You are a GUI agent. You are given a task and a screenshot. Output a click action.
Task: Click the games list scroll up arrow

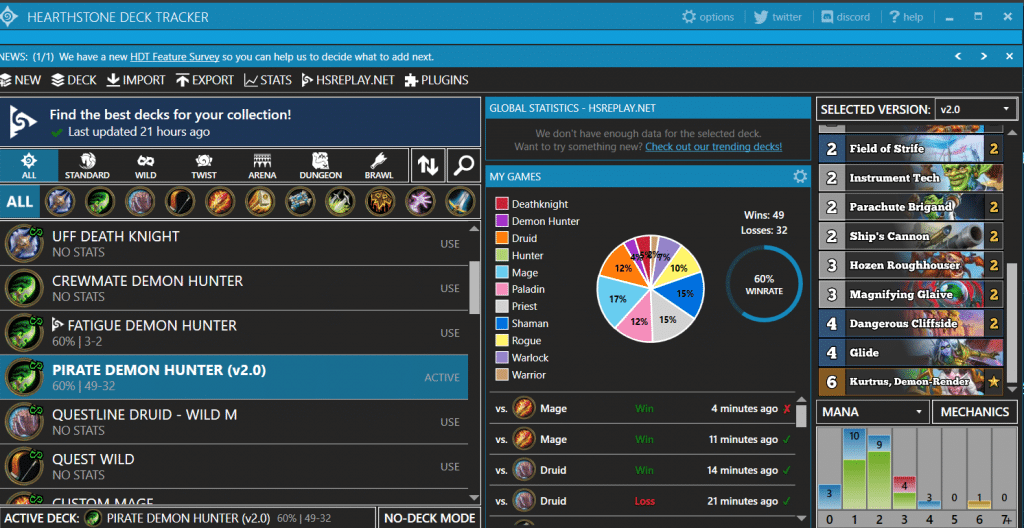pos(801,400)
